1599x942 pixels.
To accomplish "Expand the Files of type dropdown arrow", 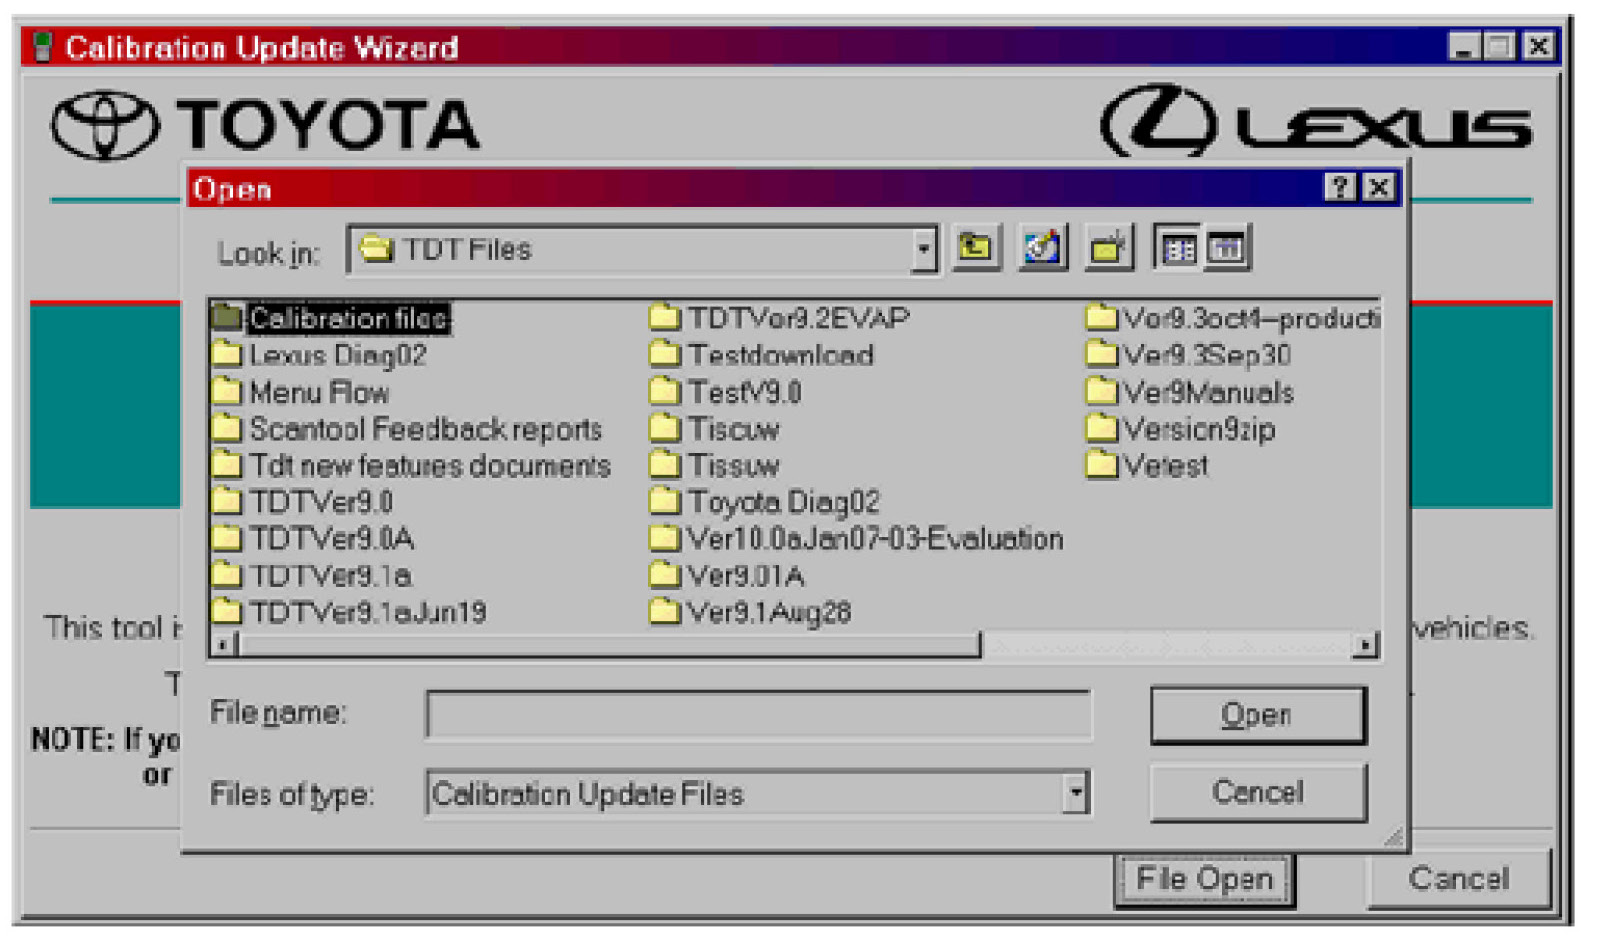I will coord(1075,793).
